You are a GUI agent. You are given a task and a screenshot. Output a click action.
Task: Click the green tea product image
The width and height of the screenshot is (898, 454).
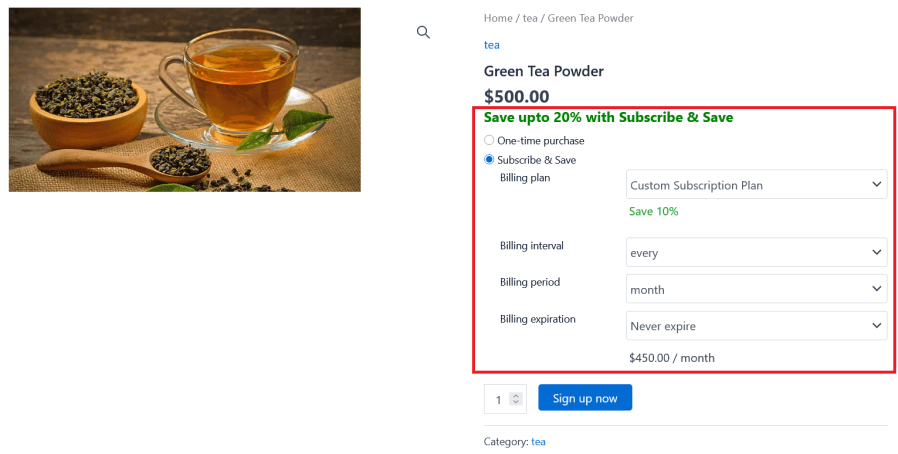point(185,100)
